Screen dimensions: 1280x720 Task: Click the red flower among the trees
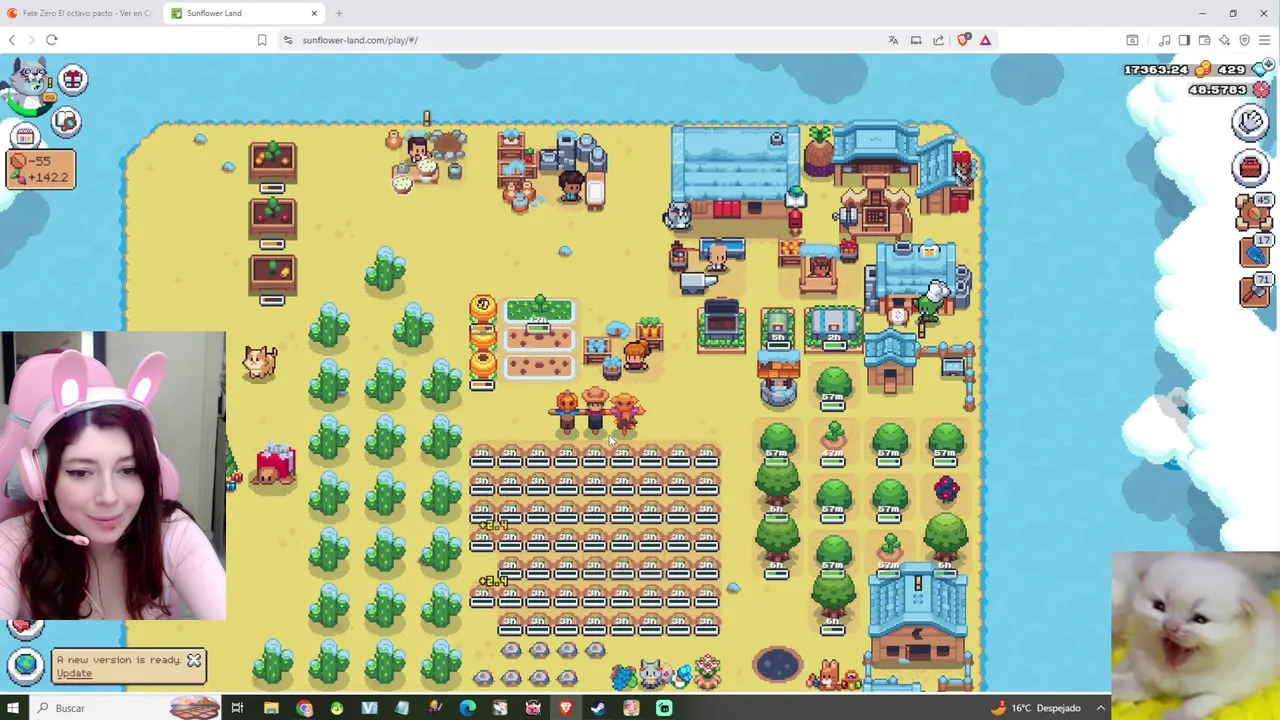click(946, 489)
